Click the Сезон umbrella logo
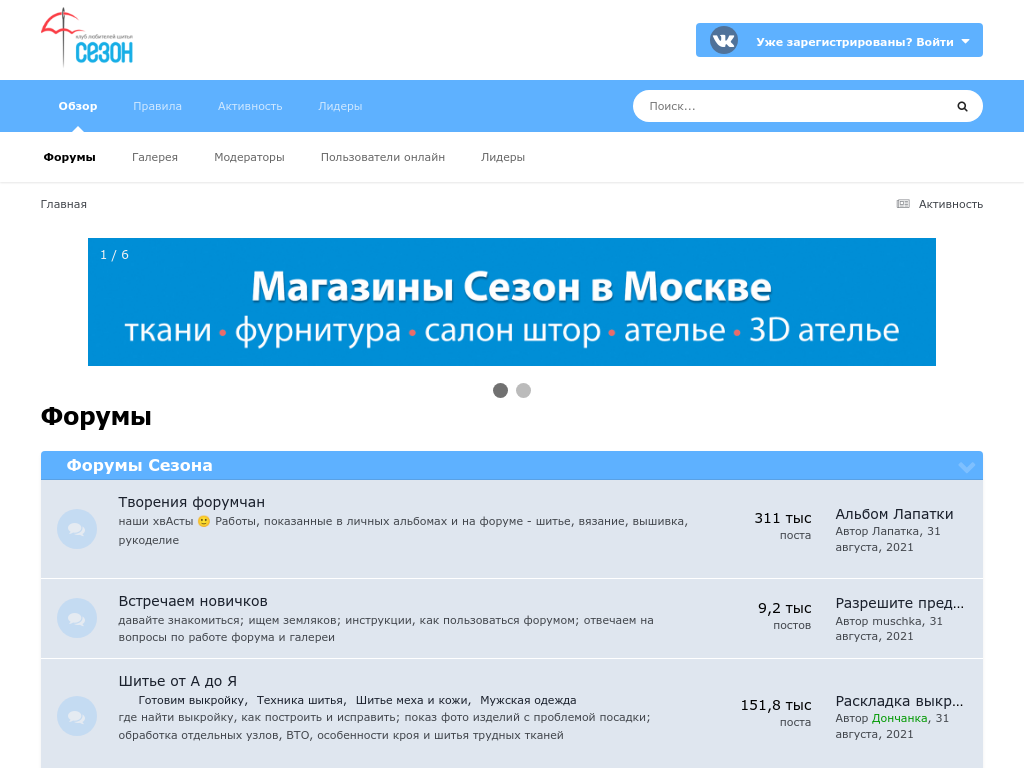Viewport: 1024px width, 768px height. (88, 38)
